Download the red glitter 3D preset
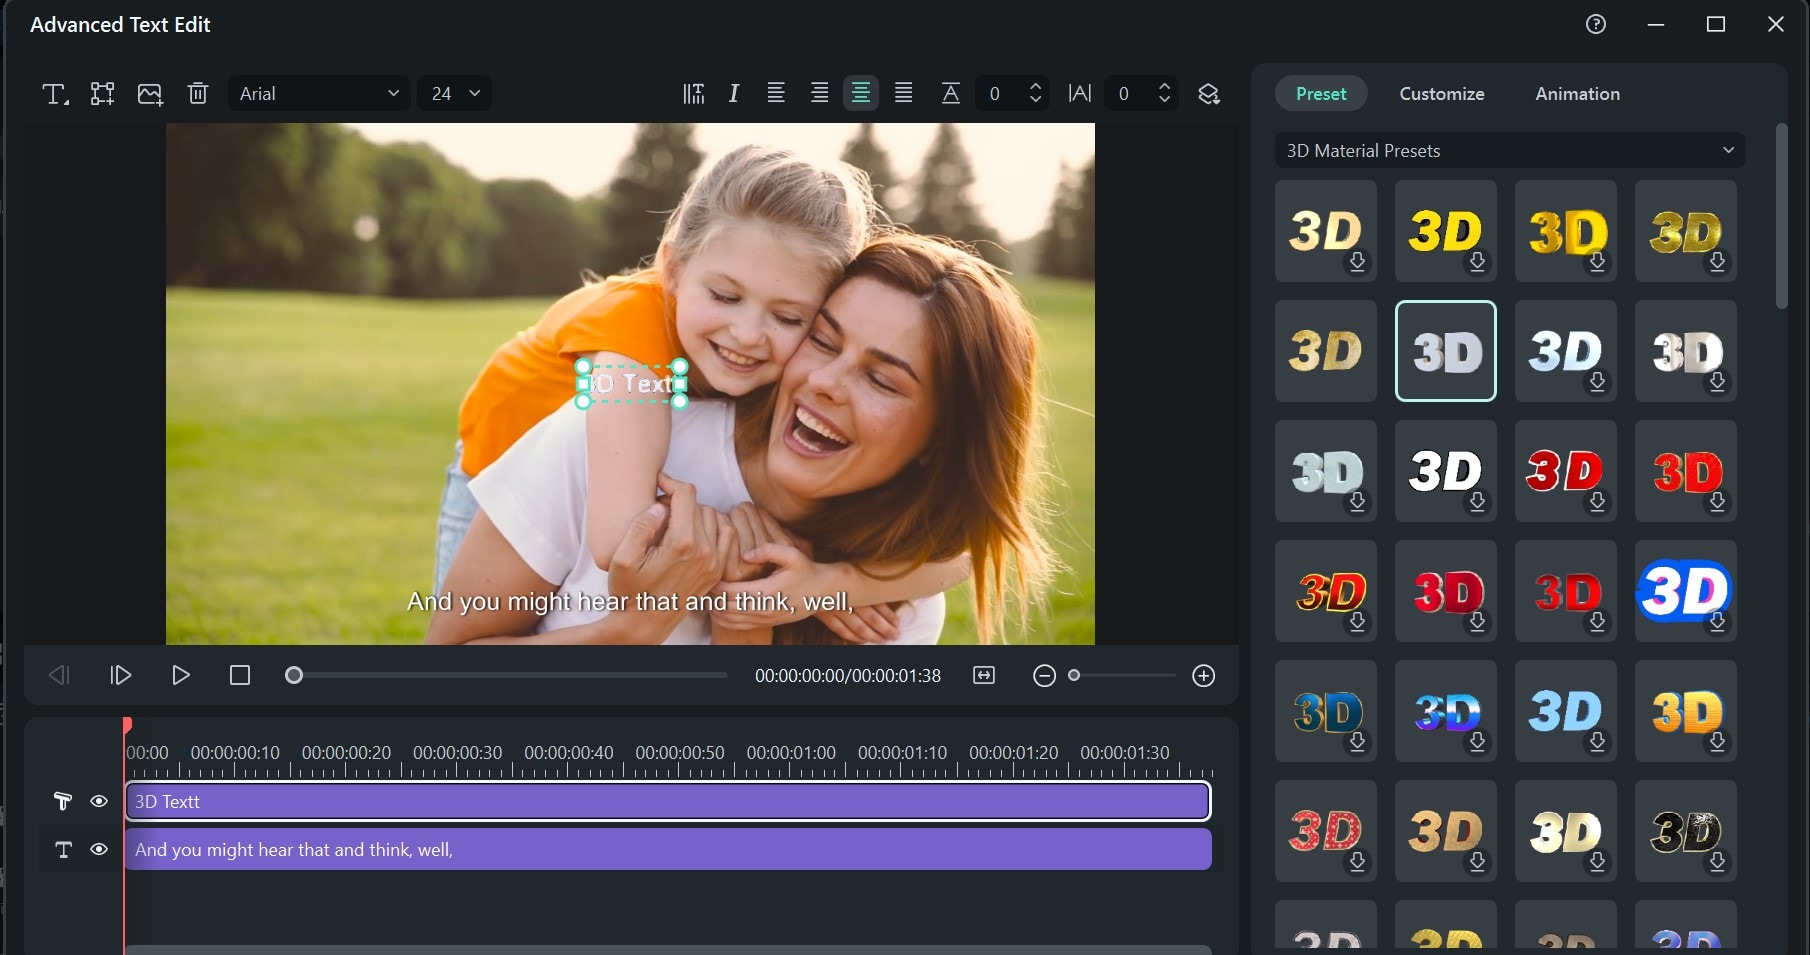This screenshot has height=955, width=1810. [x=1357, y=862]
